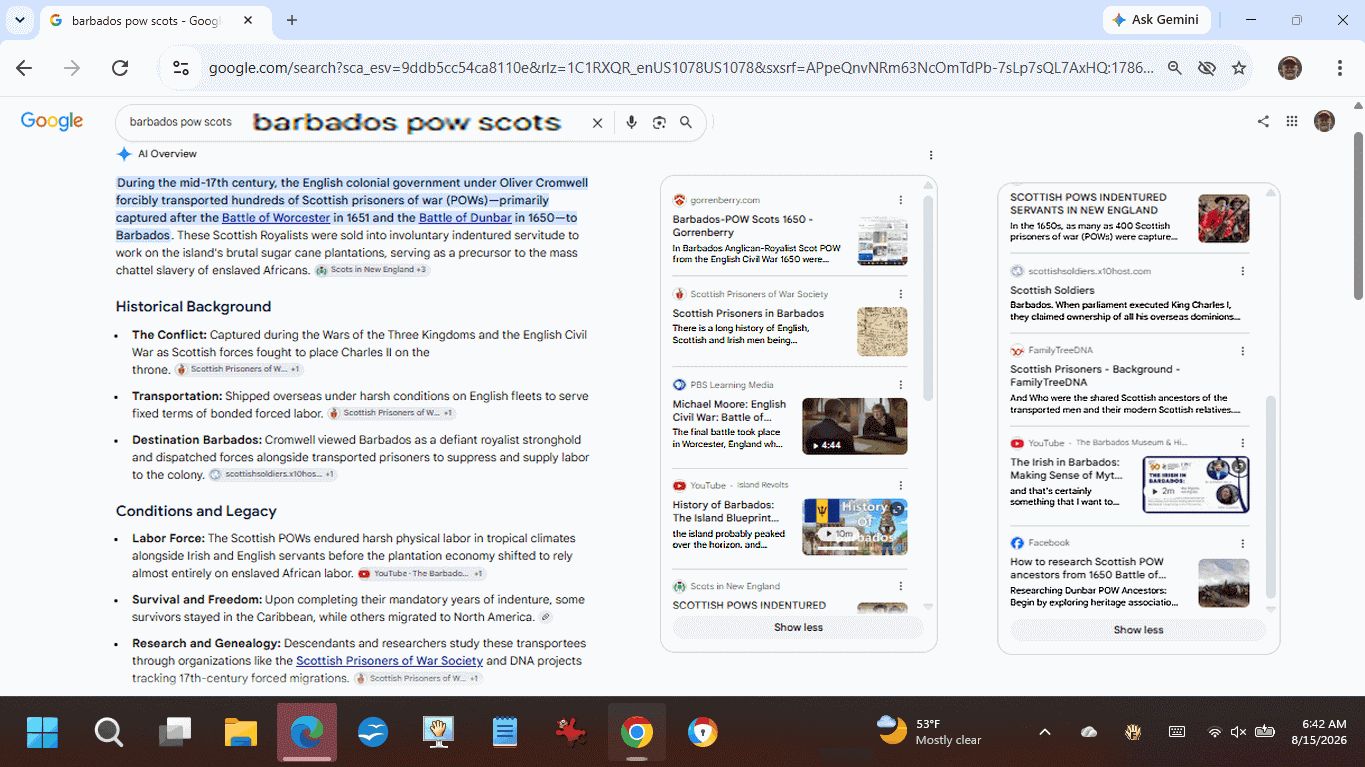Open the Barbados-POW Scots 1650 thumbnail
Viewport: 1365px width, 767px height.
(x=882, y=241)
